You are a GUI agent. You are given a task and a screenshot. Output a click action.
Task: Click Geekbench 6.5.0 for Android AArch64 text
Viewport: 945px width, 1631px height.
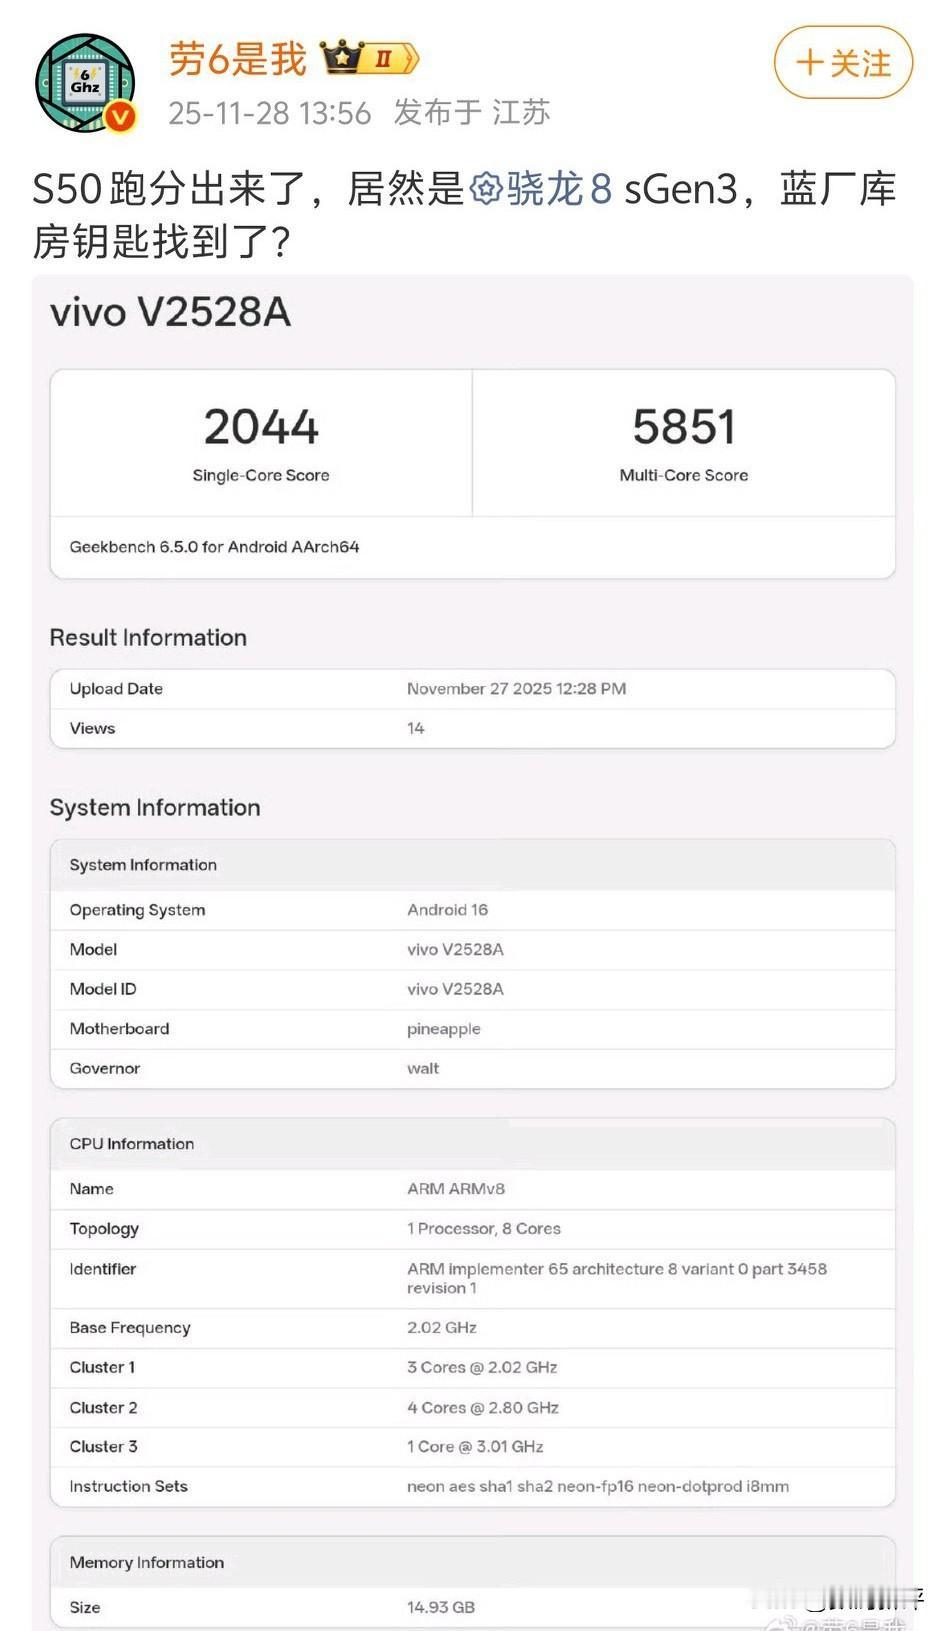pos(214,547)
